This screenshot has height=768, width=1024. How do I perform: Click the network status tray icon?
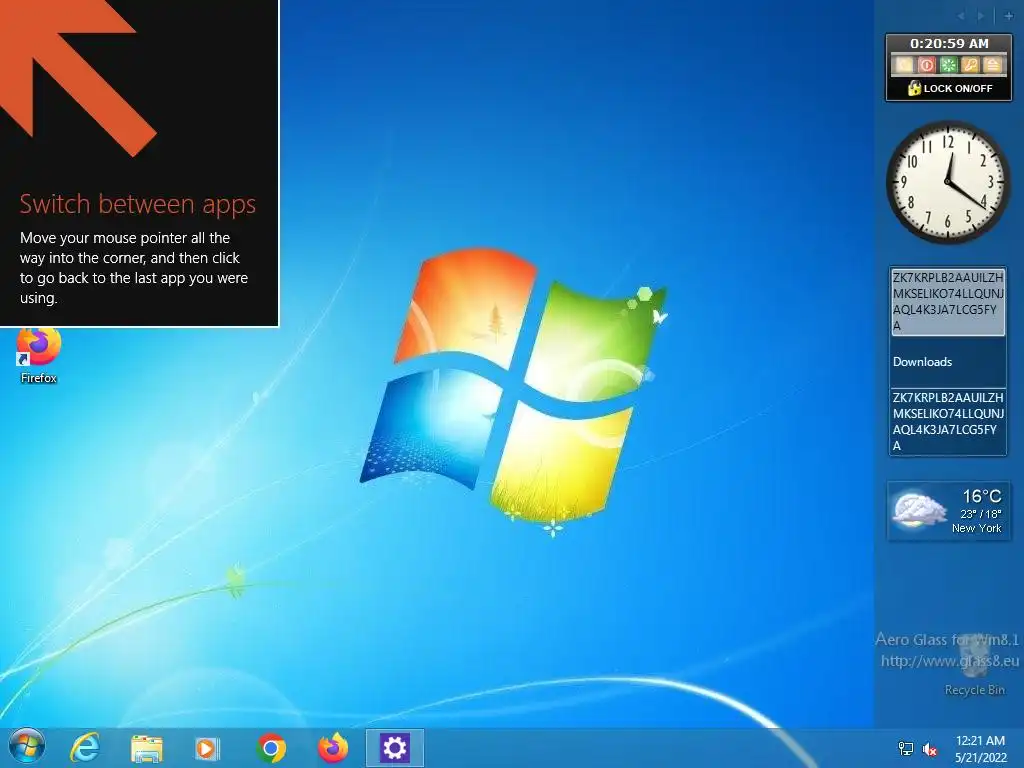point(905,748)
